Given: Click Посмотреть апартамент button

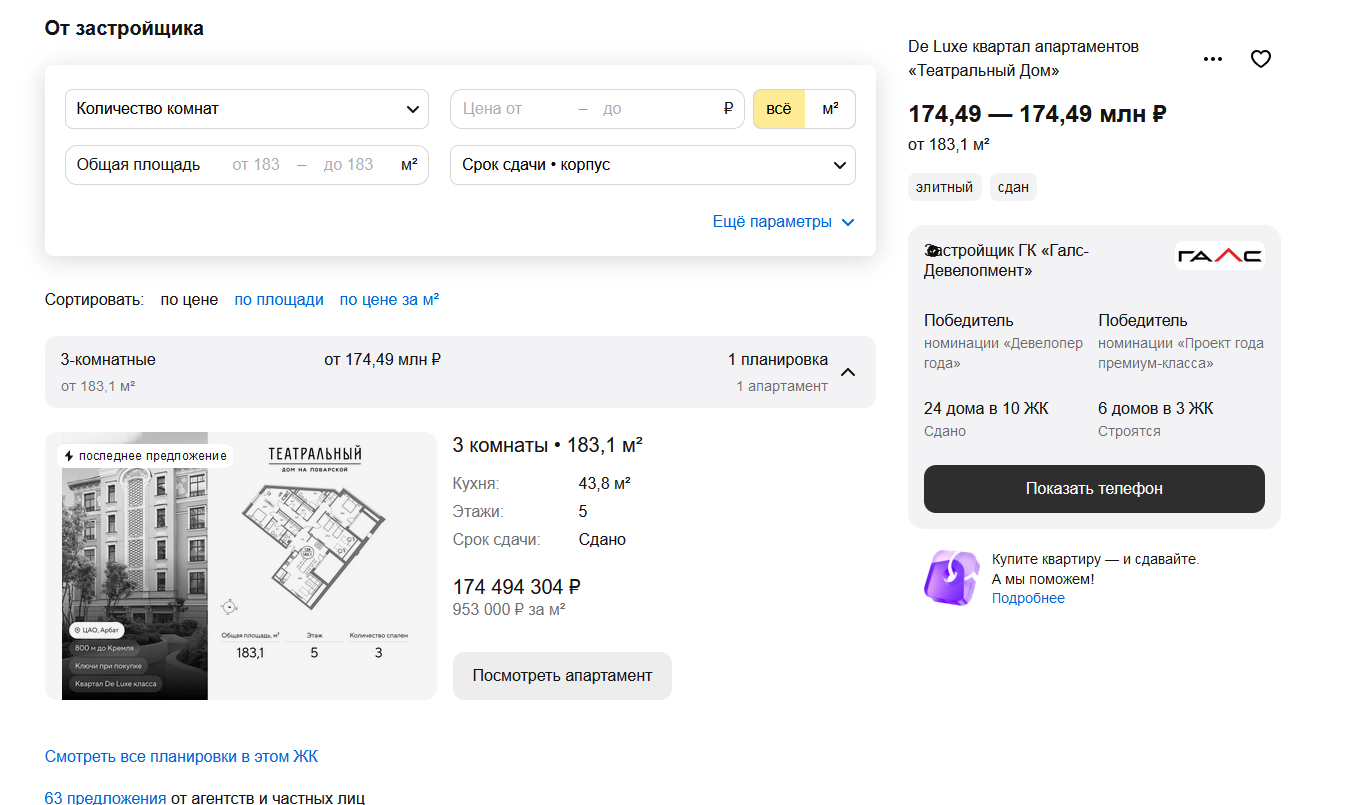Looking at the screenshot, I should (x=562, y=676).
